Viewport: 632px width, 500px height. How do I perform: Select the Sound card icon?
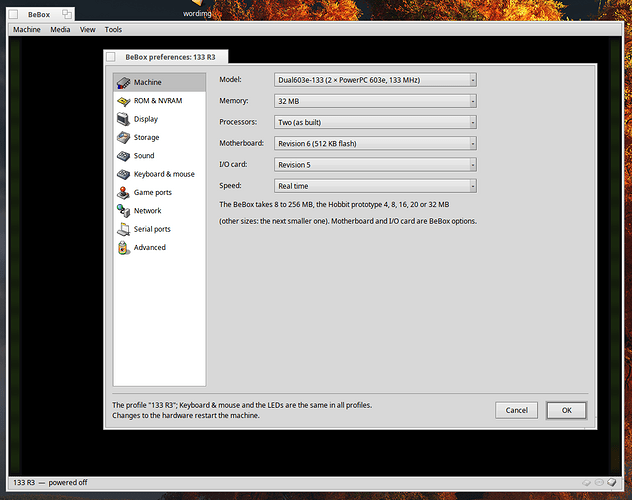pyautogui.click(x=123, y=156)
